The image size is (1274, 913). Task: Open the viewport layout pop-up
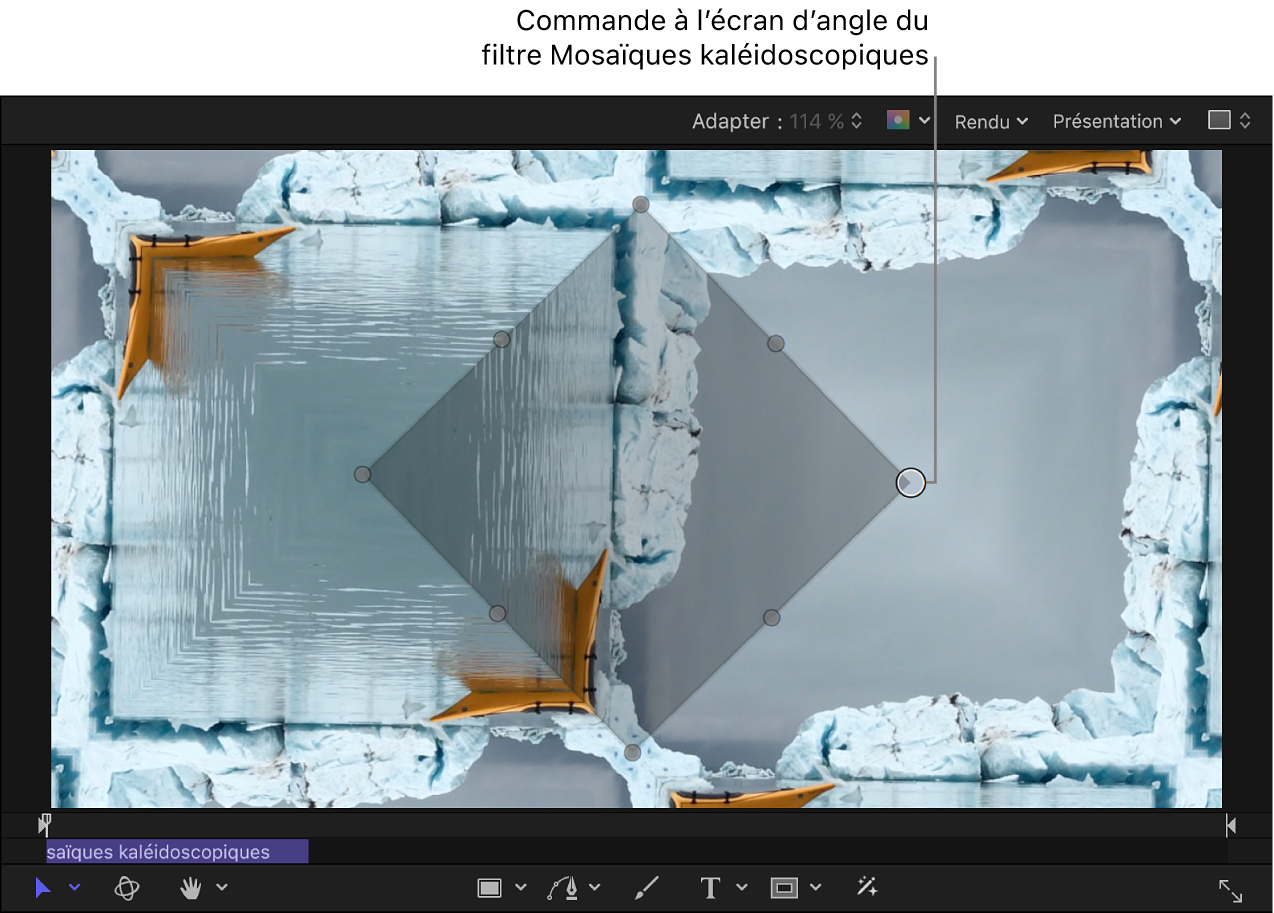[1229, 121]
